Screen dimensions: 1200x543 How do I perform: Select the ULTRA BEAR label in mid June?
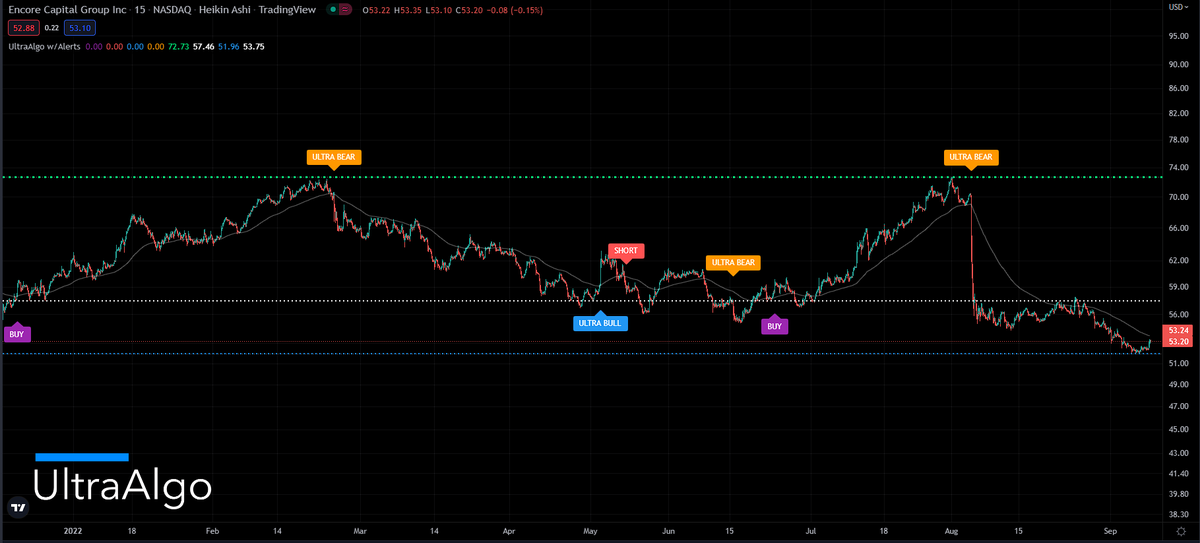click(734, 263)
